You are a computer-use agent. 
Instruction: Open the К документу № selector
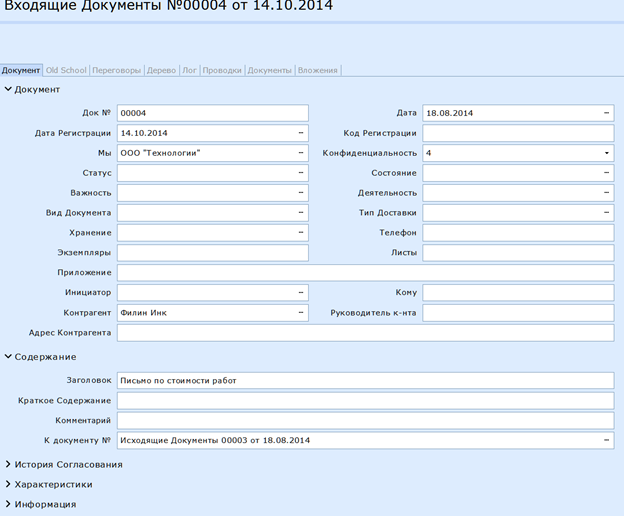606,440
